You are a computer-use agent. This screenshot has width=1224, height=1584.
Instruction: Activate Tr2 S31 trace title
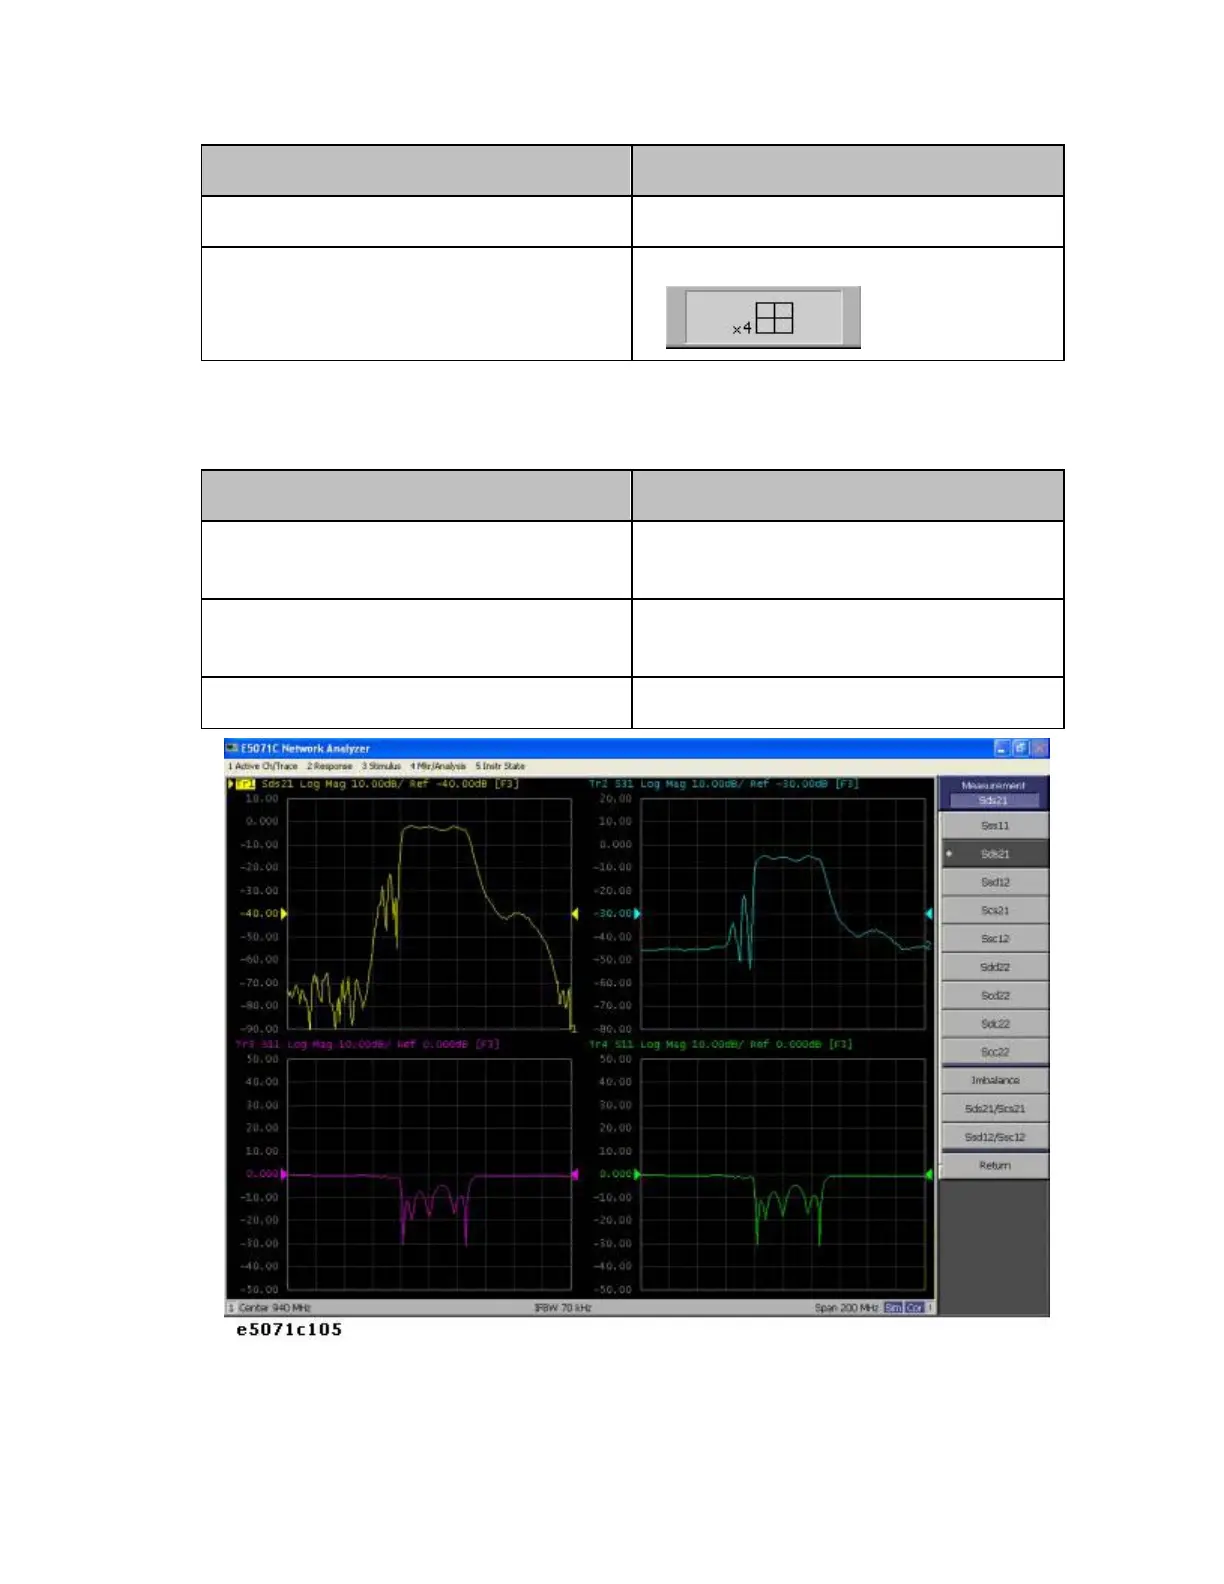(x=724, y=784)
